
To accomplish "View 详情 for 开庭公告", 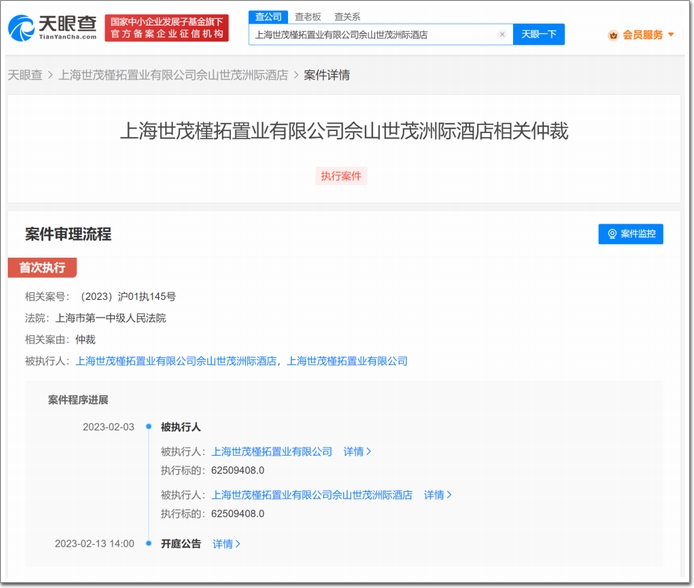I will coord(226,544).
